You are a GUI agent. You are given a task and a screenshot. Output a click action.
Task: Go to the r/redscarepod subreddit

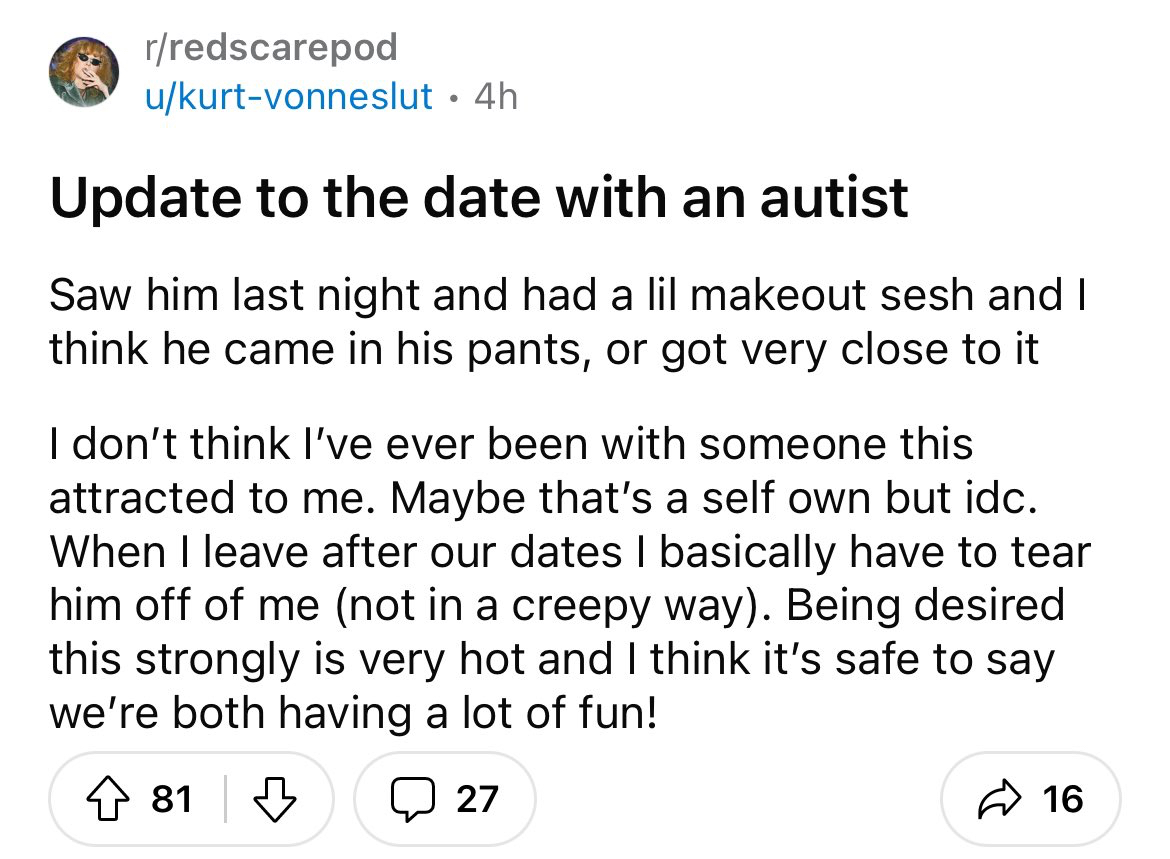pos(270,46)
